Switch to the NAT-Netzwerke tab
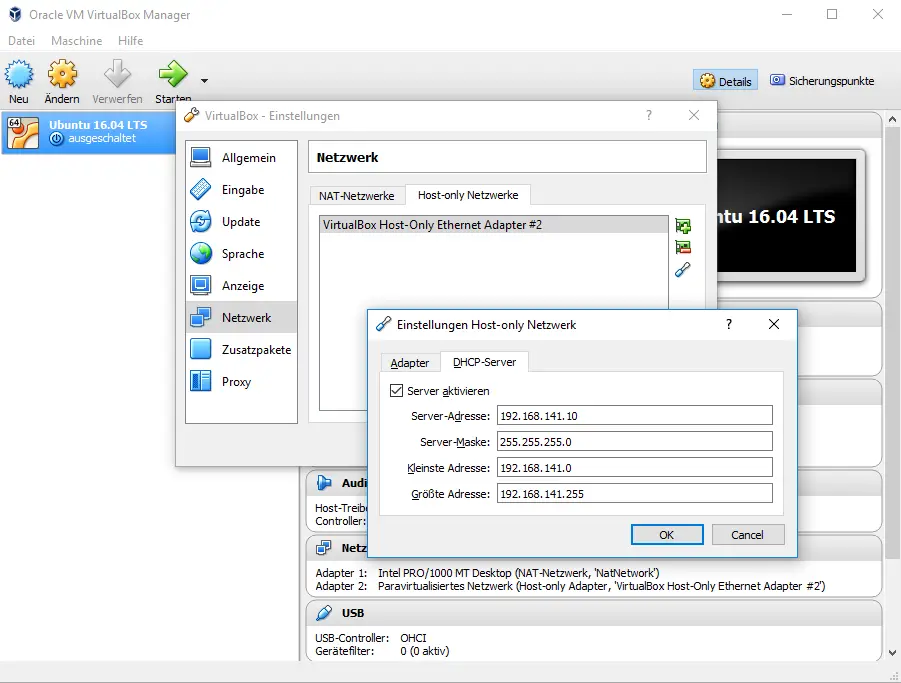Image resolution: width=901 pixels, height=683 pixels. point(357,196)
